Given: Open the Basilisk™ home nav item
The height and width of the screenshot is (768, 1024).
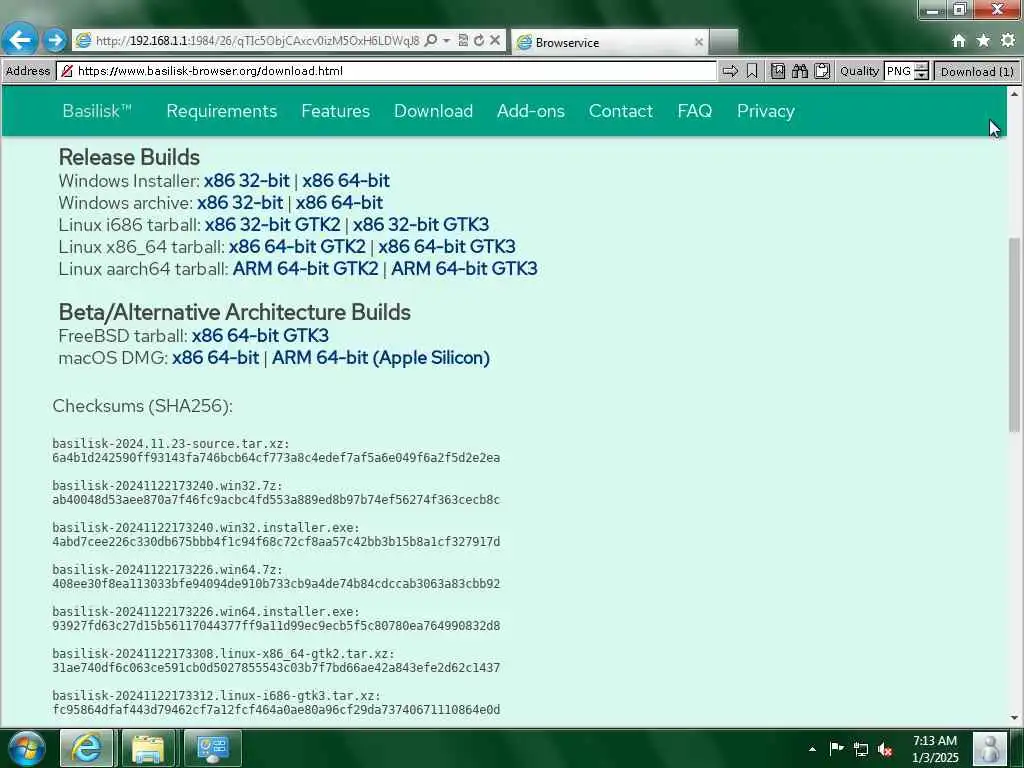Looking at the screenshot, I should click(97, 111).
